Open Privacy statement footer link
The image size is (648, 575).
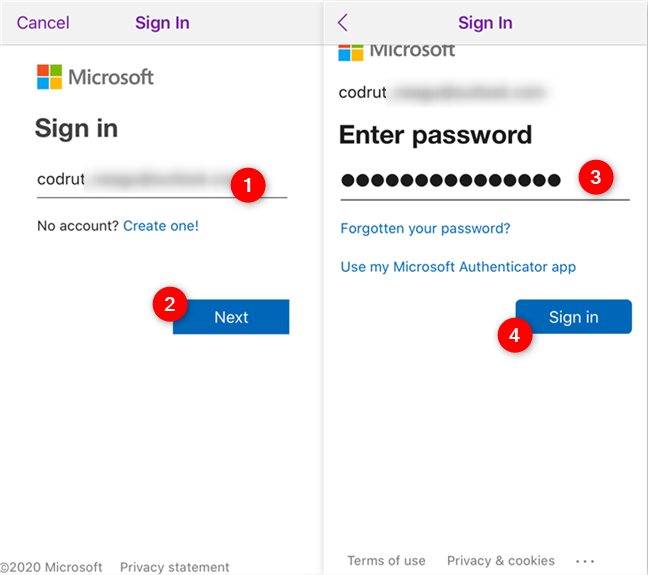(x=174, y=567)
